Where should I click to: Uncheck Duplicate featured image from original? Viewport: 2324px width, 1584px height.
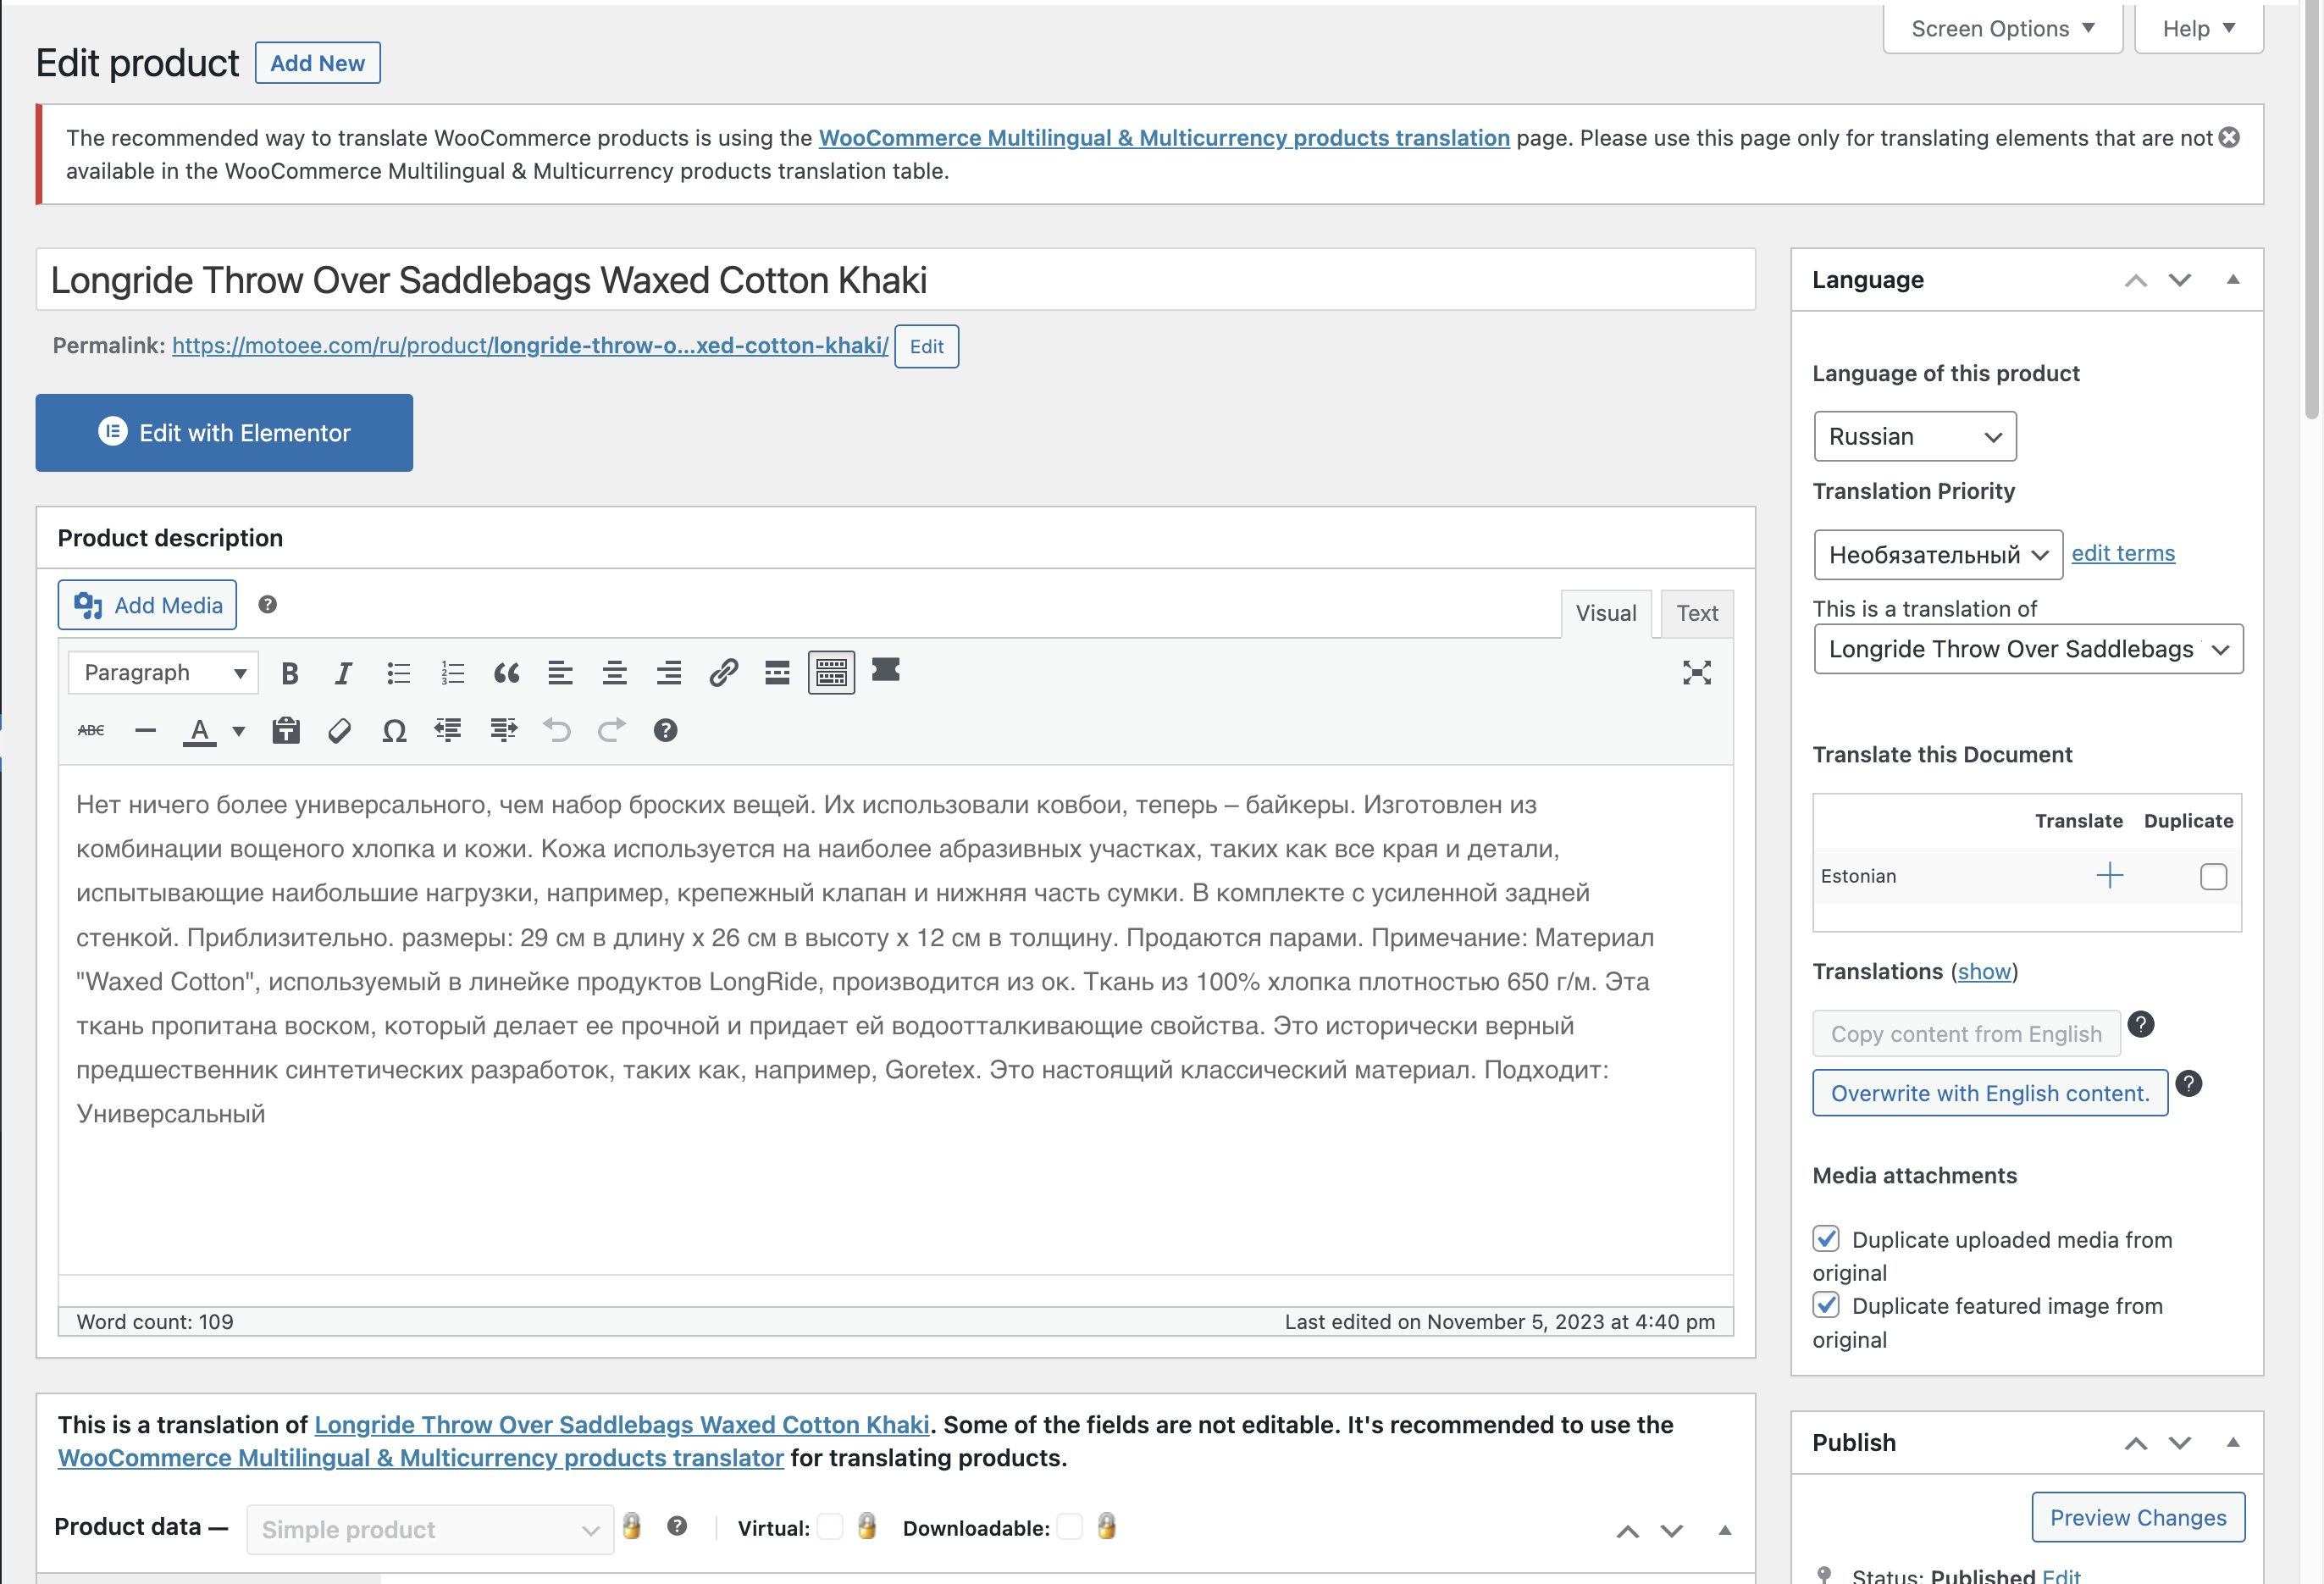click(x=1826, y=1305)
